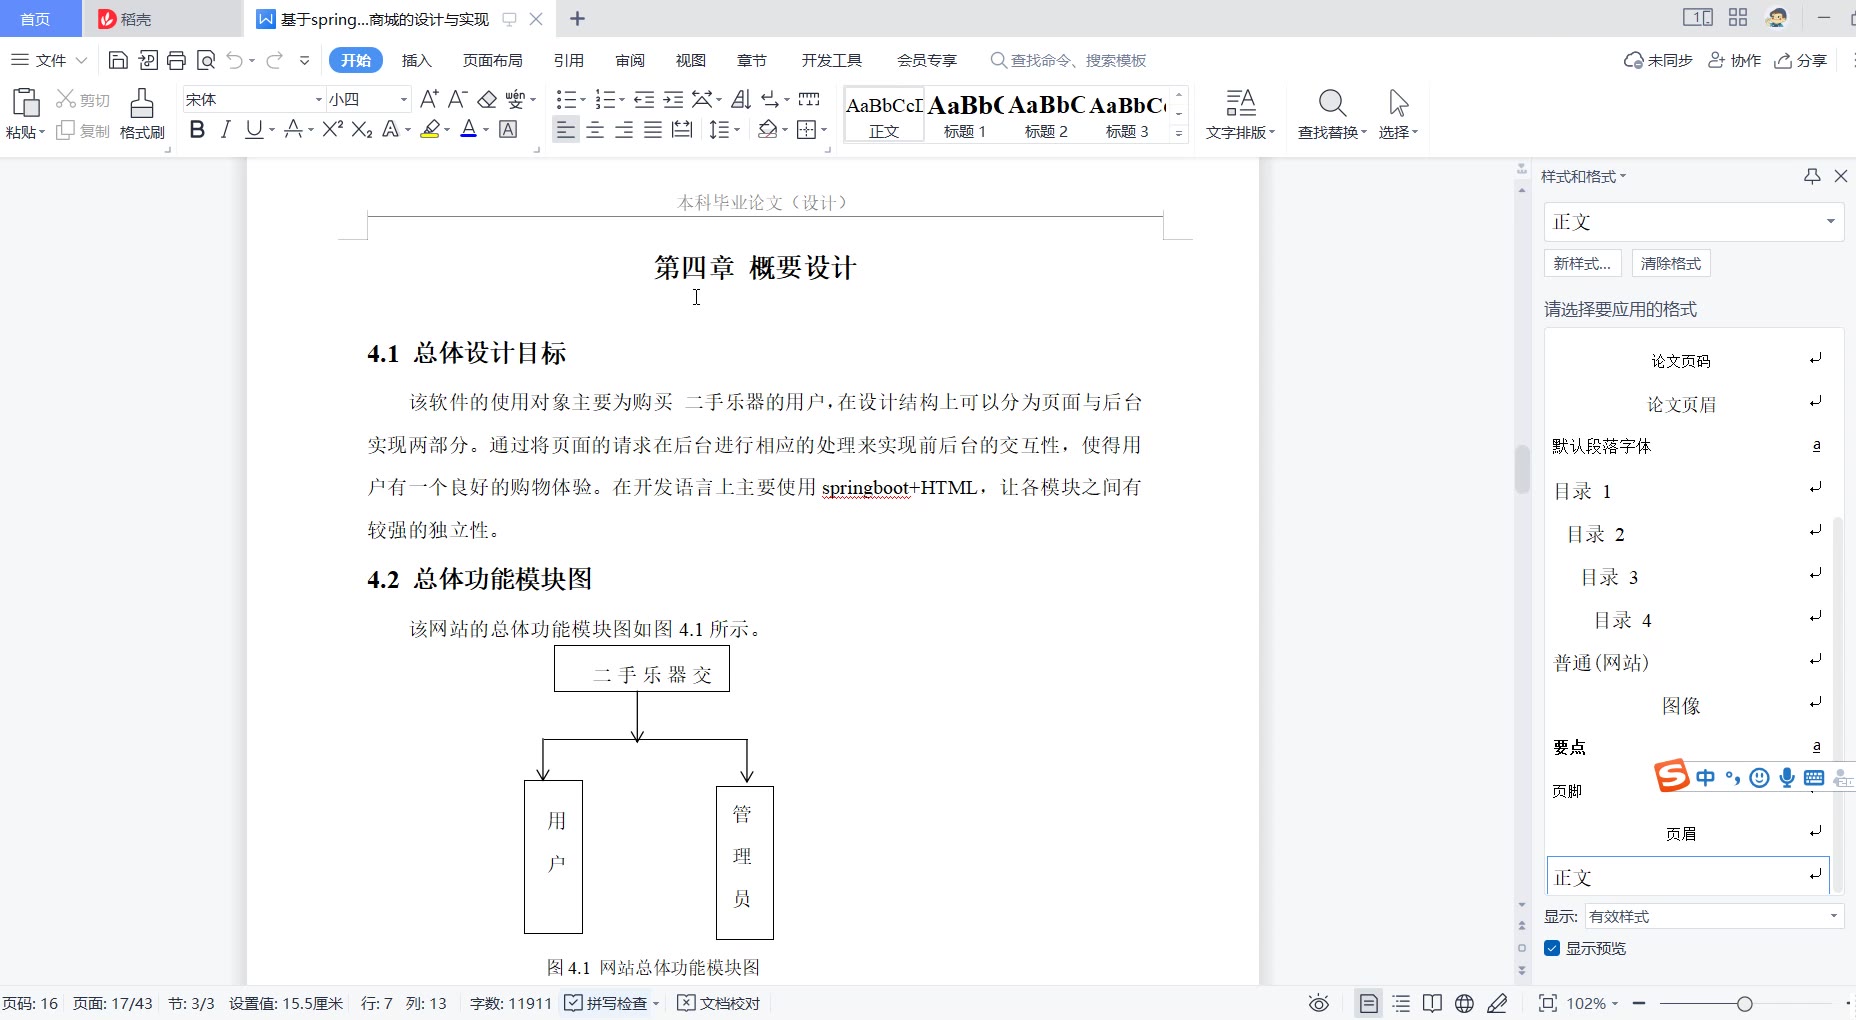This screenshot has height=1020, width=1856.
Task: Toggle Bold formatting
Action: [197, 129]
